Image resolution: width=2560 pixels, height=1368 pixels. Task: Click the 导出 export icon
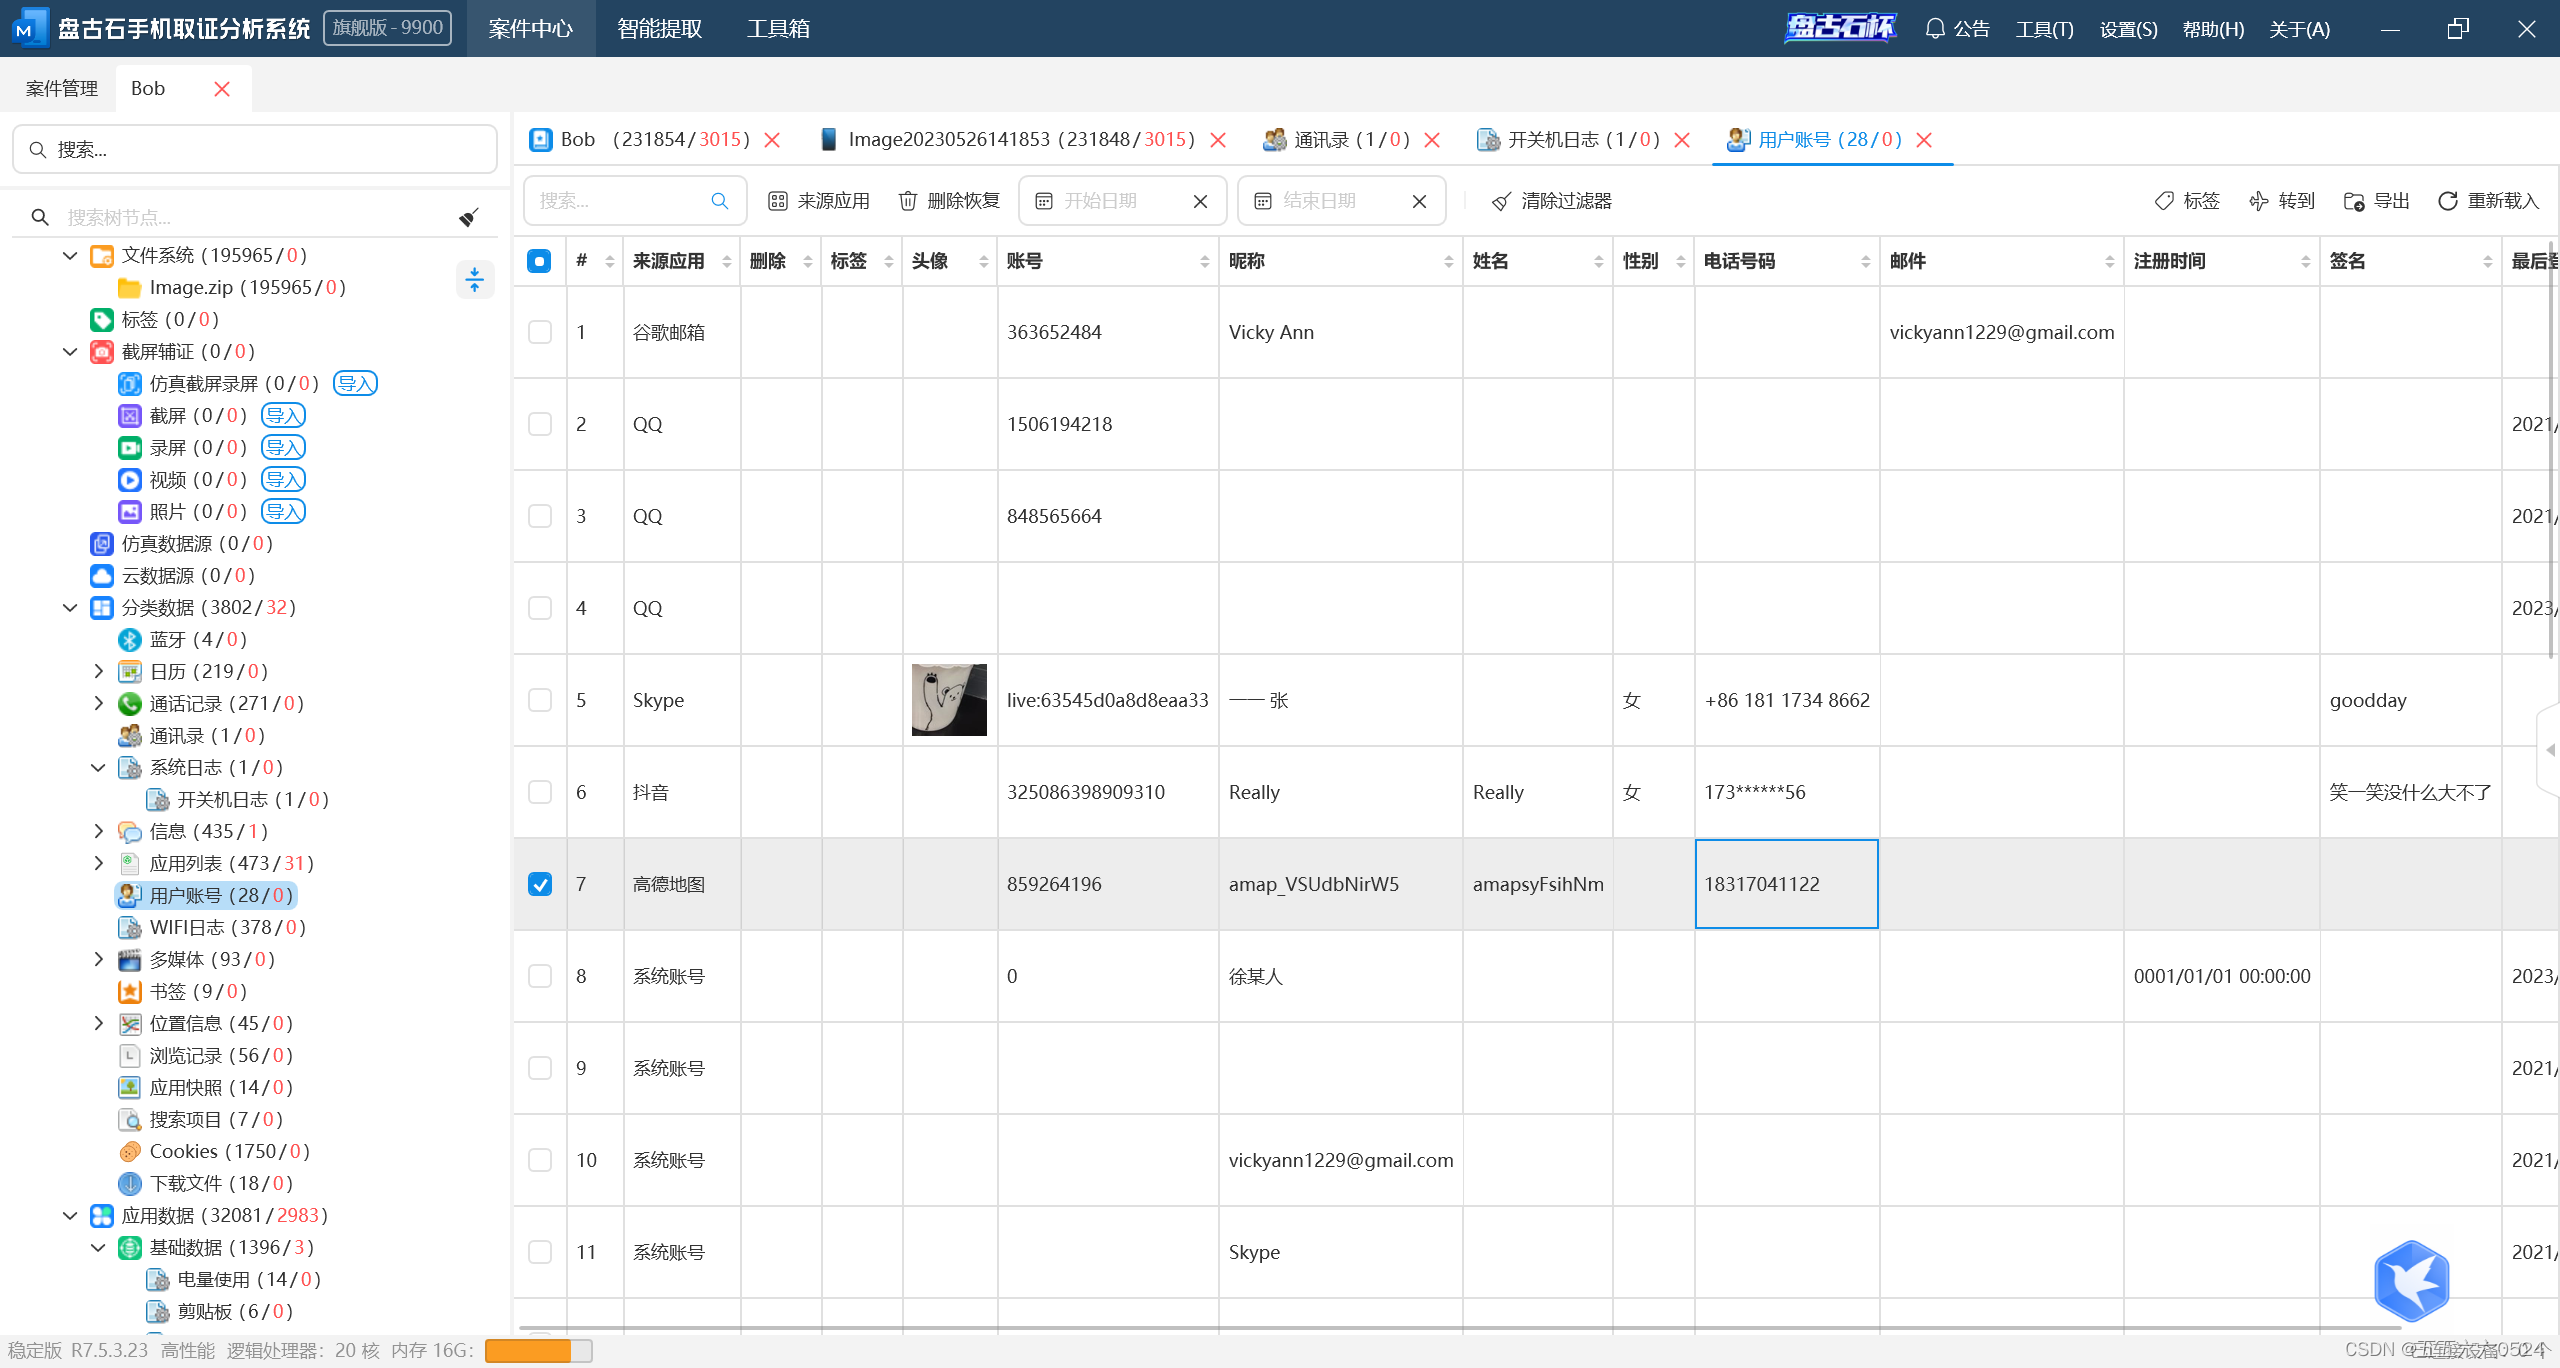pyautogui.click(x=2354, y=201)
